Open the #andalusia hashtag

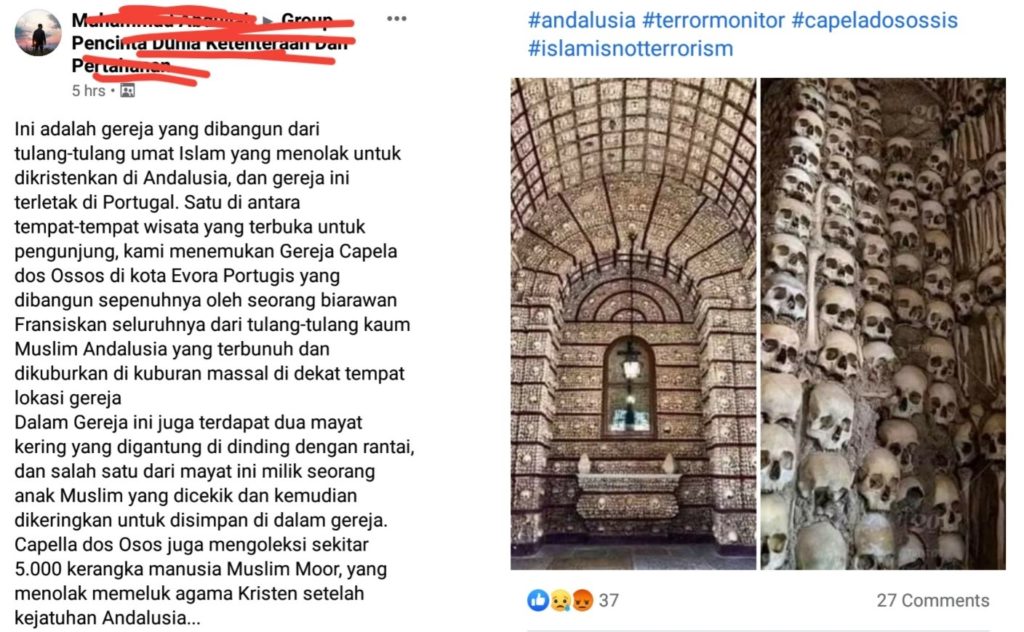[x=581, y=20]
